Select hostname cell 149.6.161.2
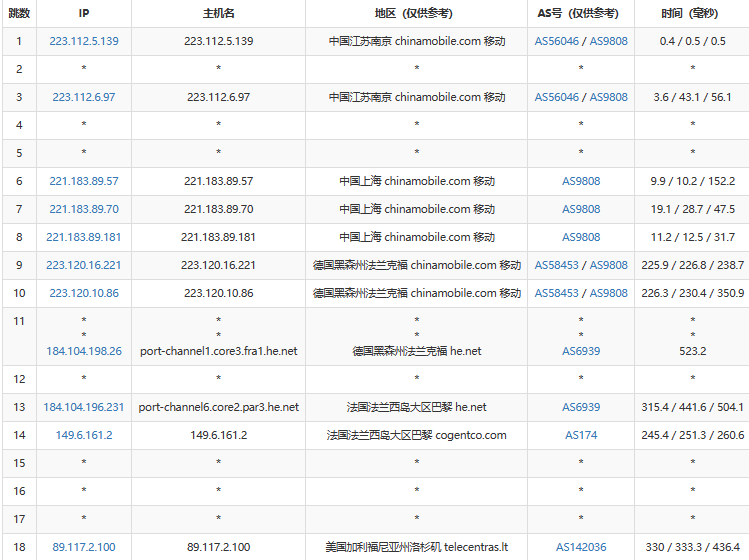 point(218,435)
